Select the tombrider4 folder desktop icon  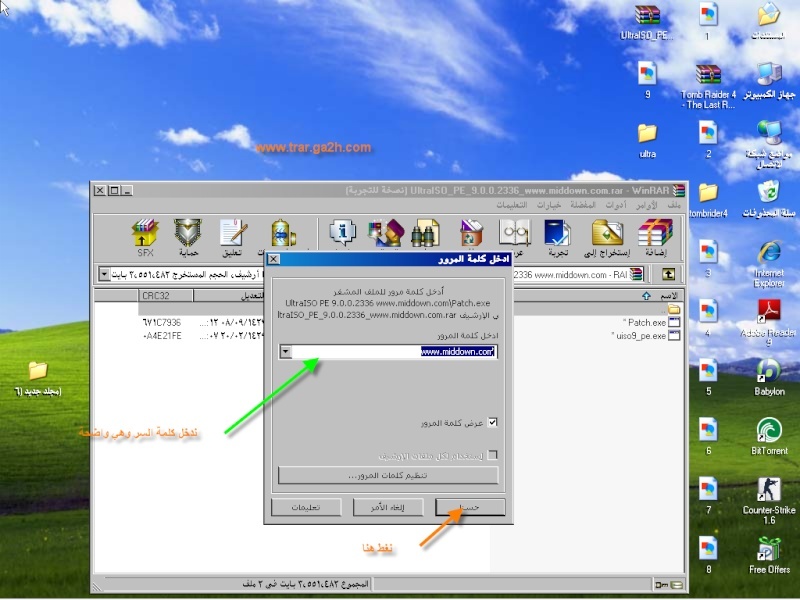pos(708,200)
